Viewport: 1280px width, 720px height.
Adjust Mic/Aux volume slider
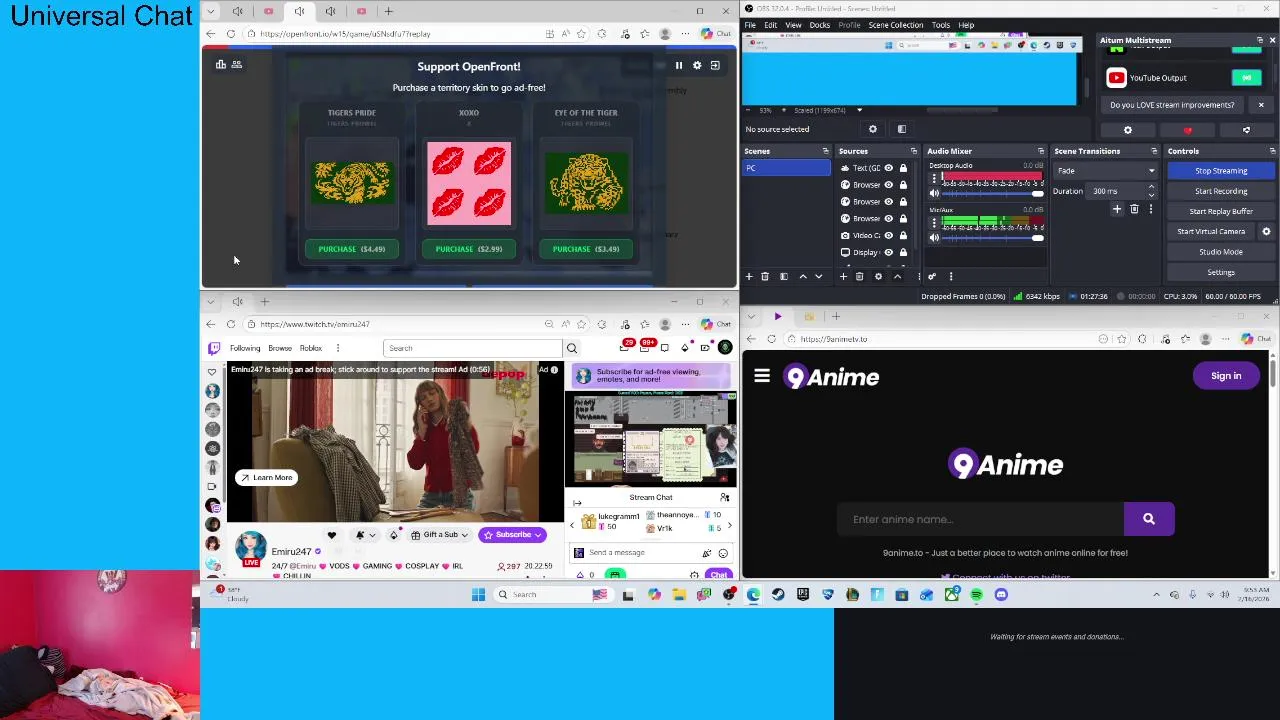point(992,238)
